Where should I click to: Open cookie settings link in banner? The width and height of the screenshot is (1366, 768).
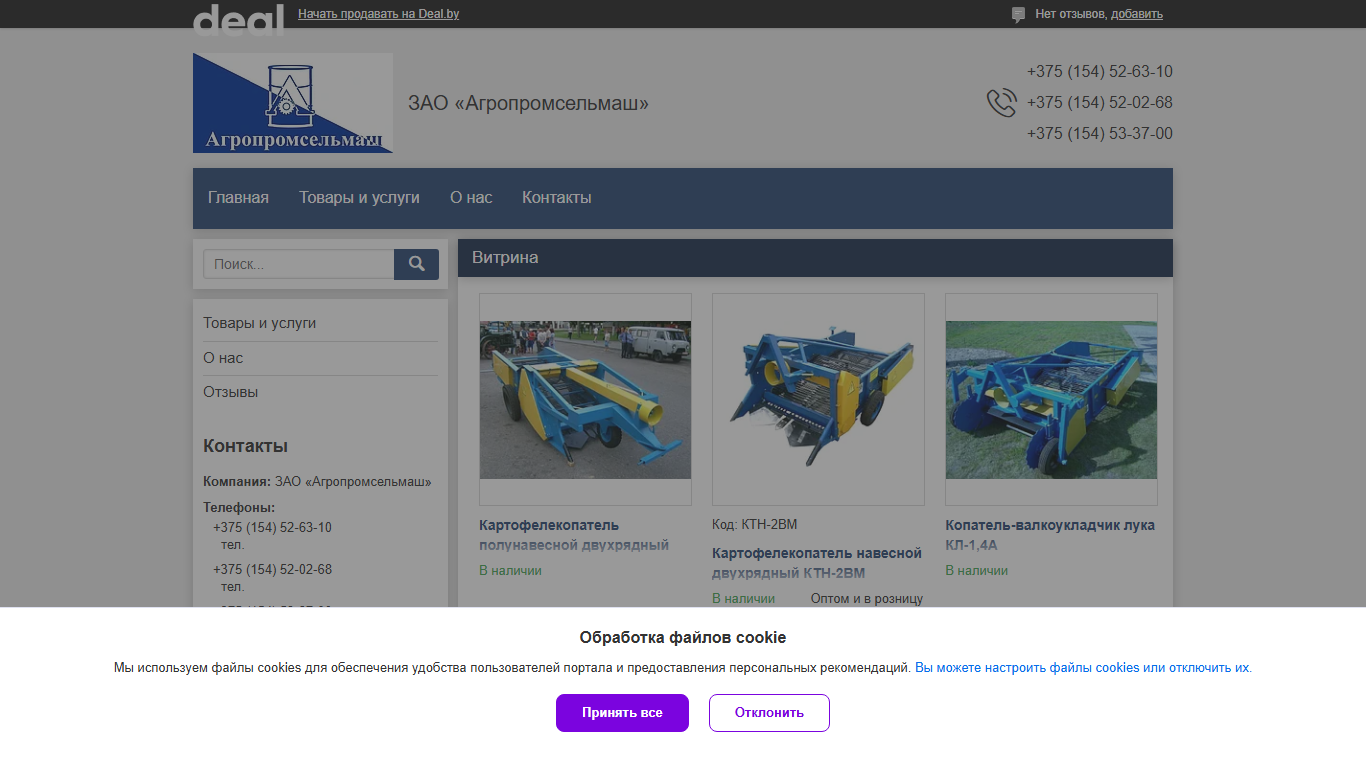coord(1083,668)
